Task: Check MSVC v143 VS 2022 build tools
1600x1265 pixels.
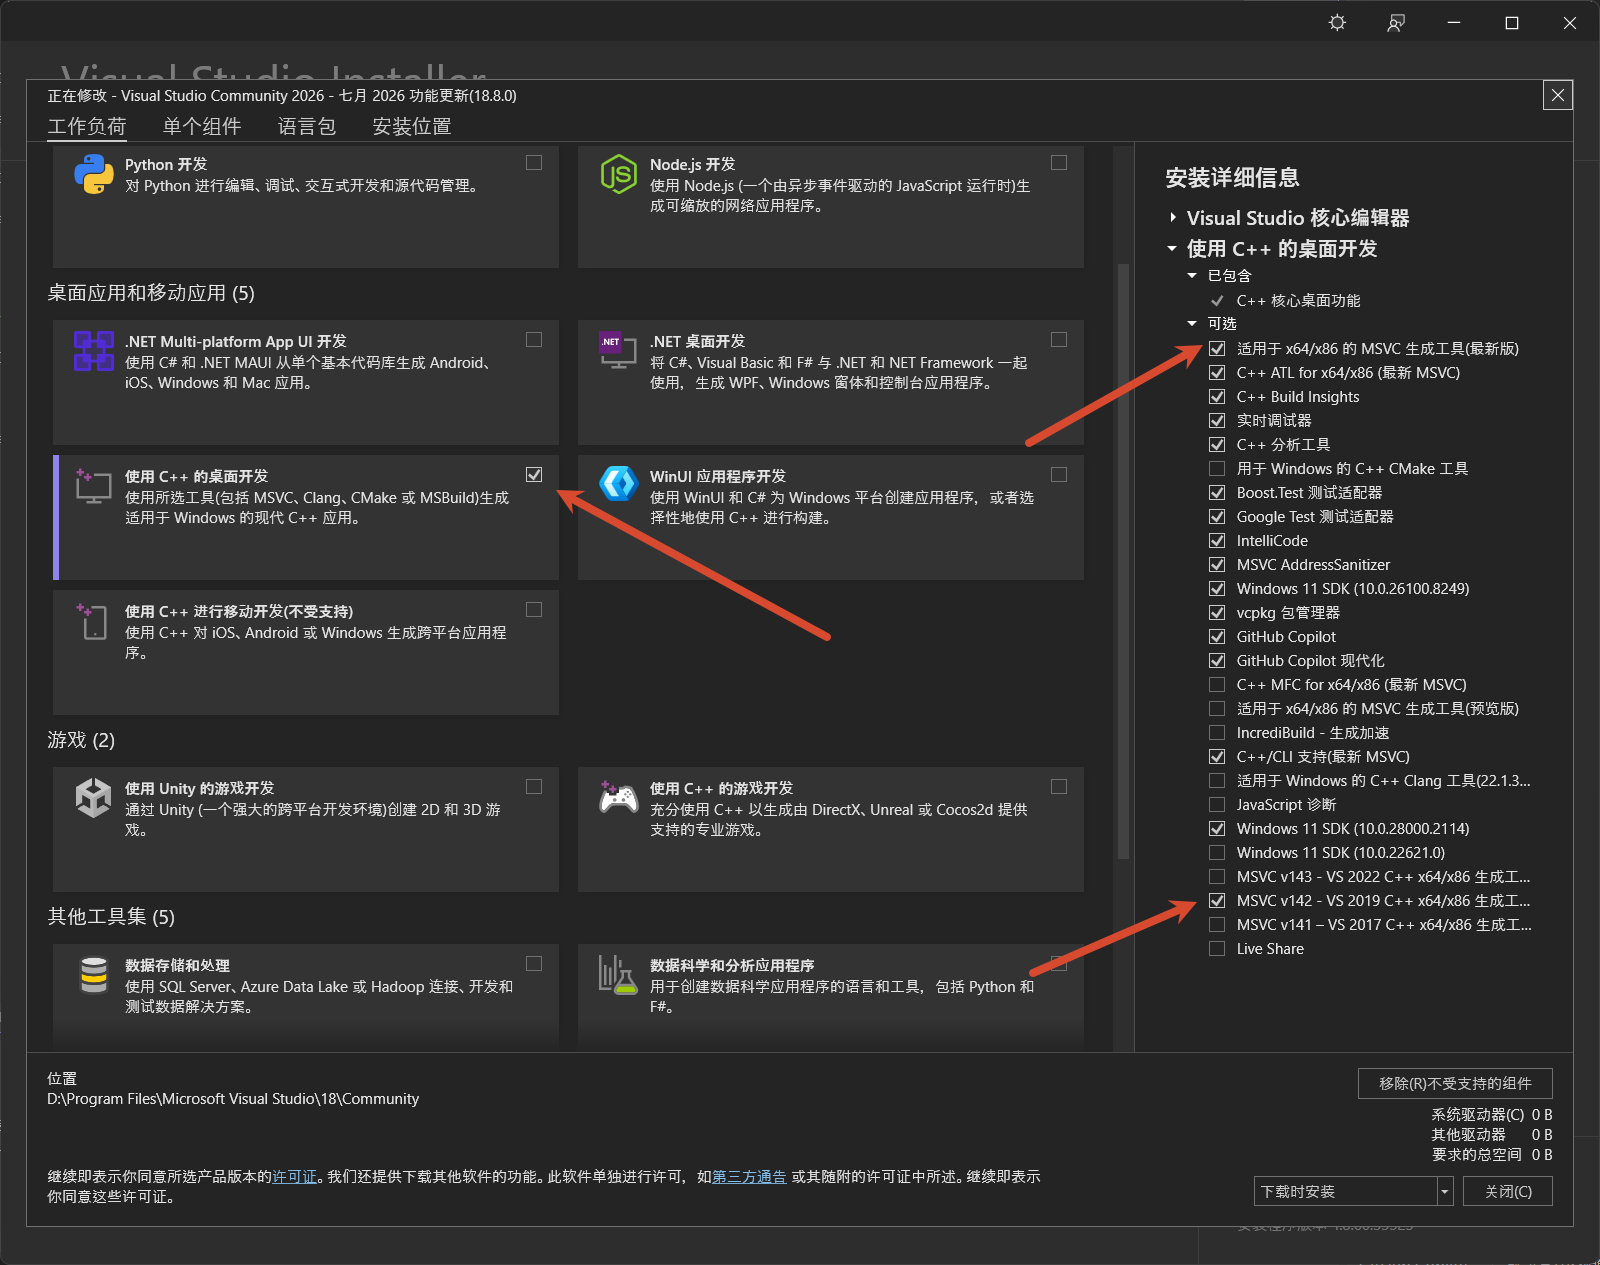Action: coord(1217,876)
